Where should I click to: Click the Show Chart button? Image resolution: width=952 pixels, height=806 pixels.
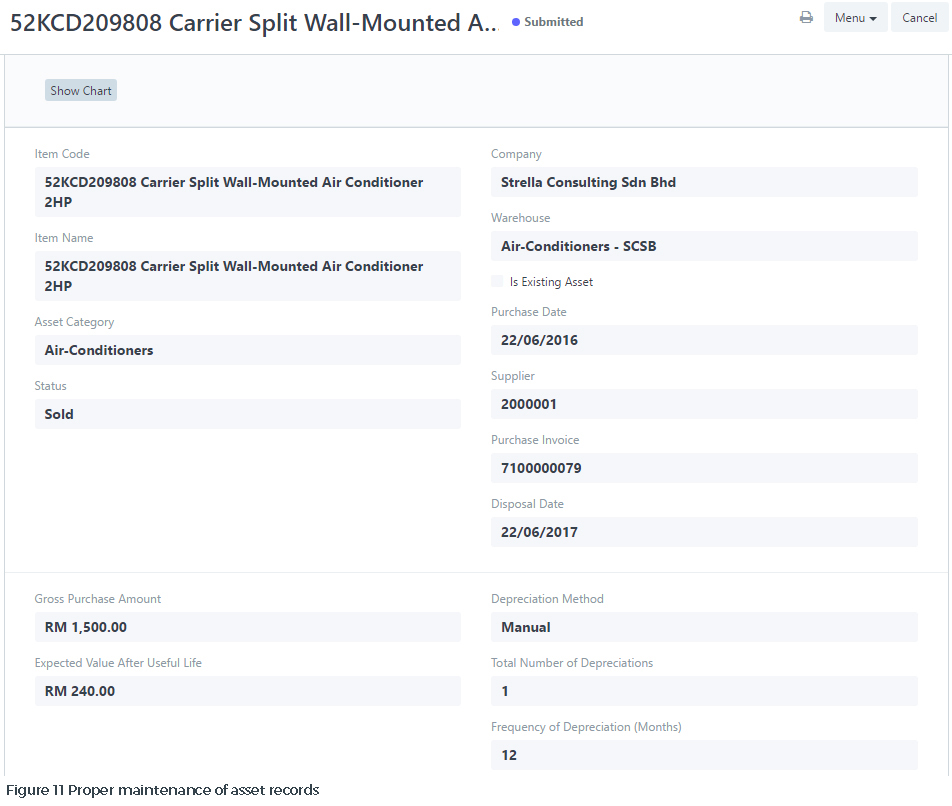coord(81,90)
